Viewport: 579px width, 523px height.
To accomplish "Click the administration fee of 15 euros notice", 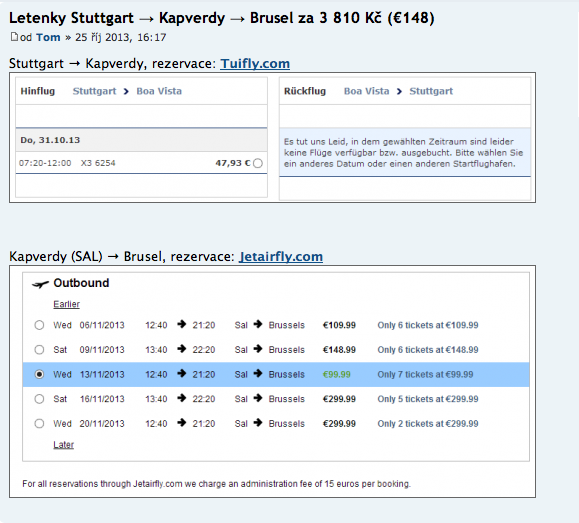I will pos(216,483).
